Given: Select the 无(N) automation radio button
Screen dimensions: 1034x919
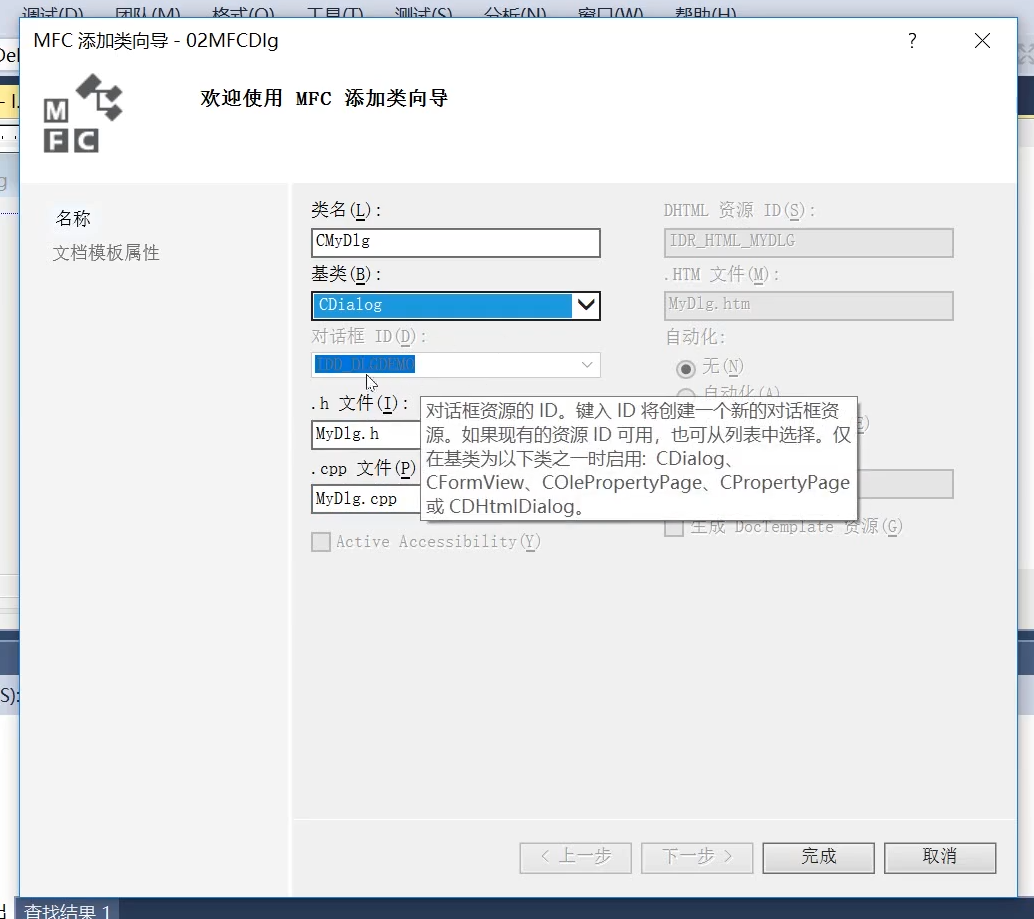Looking at the screenshot, I should [x=686, y=369].
